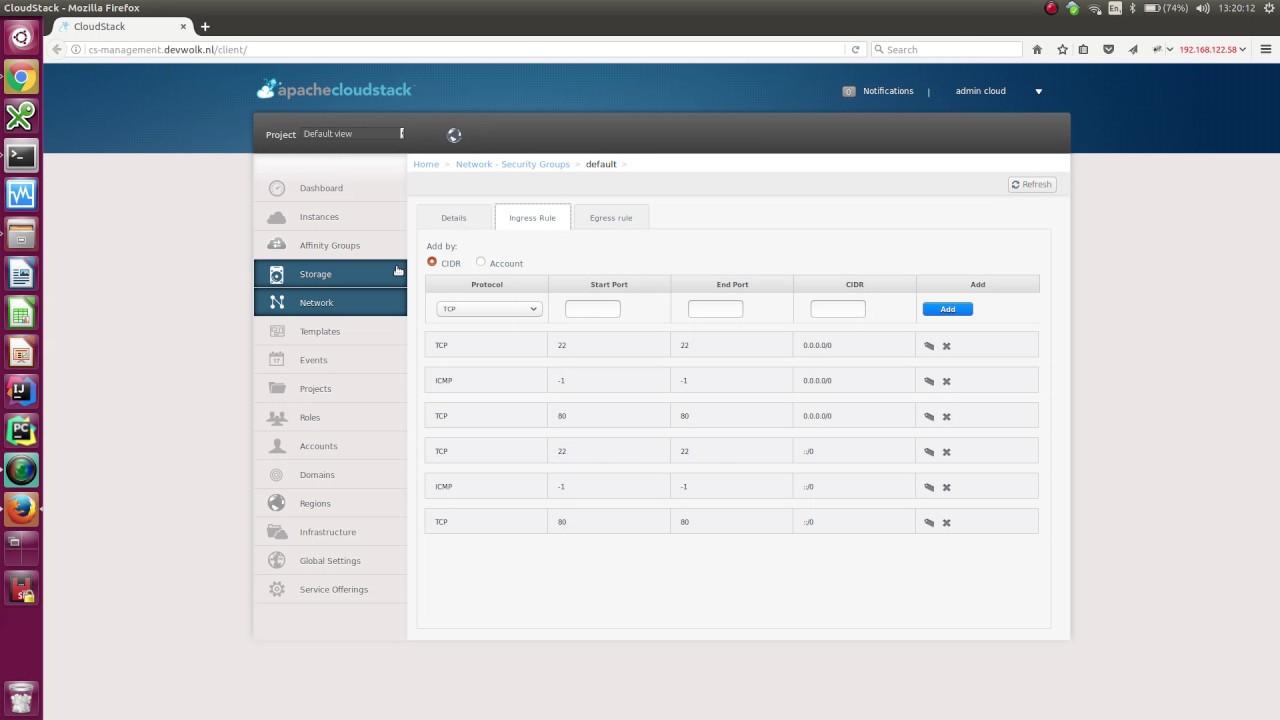Click the paper plane toolbar icon
This screenshot has height=720, width=1280.
click(1133, 49)
